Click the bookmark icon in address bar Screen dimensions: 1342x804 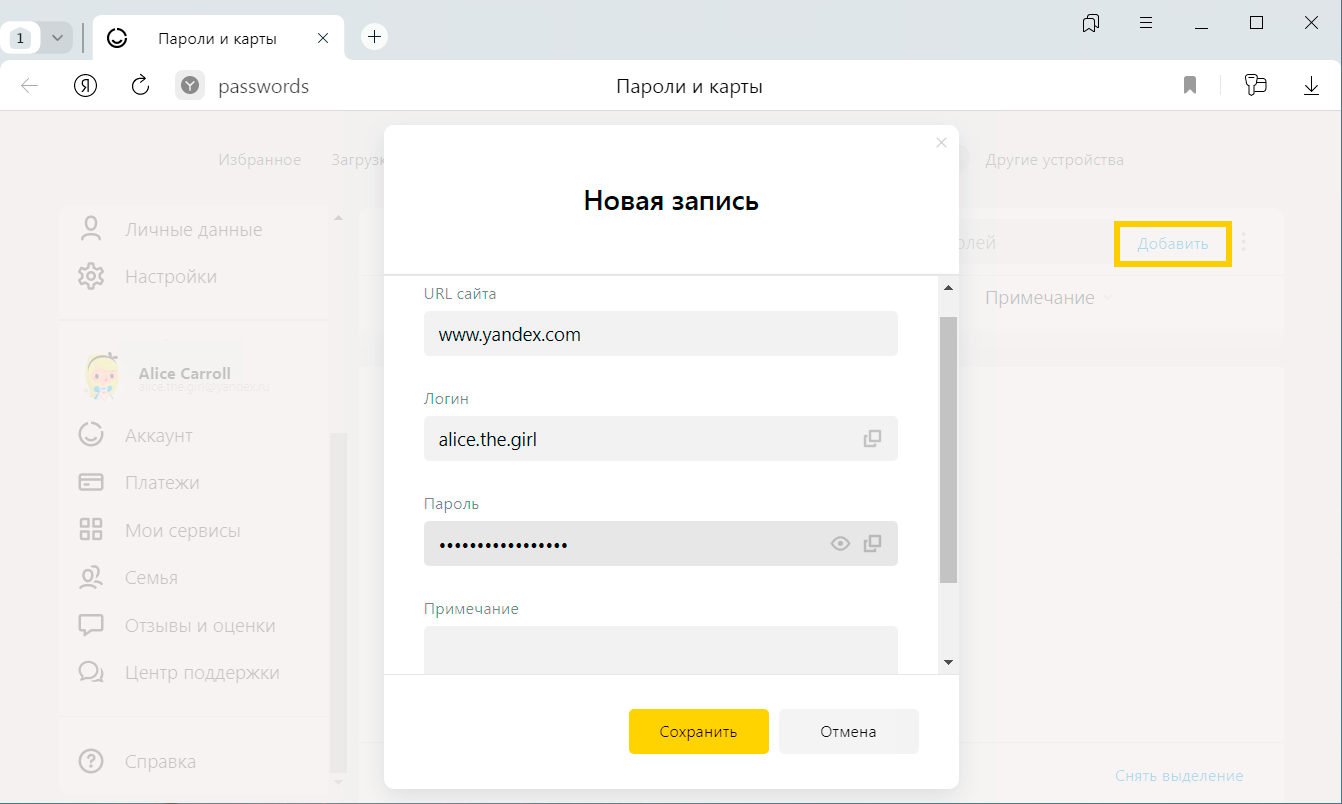point(1189,86)
